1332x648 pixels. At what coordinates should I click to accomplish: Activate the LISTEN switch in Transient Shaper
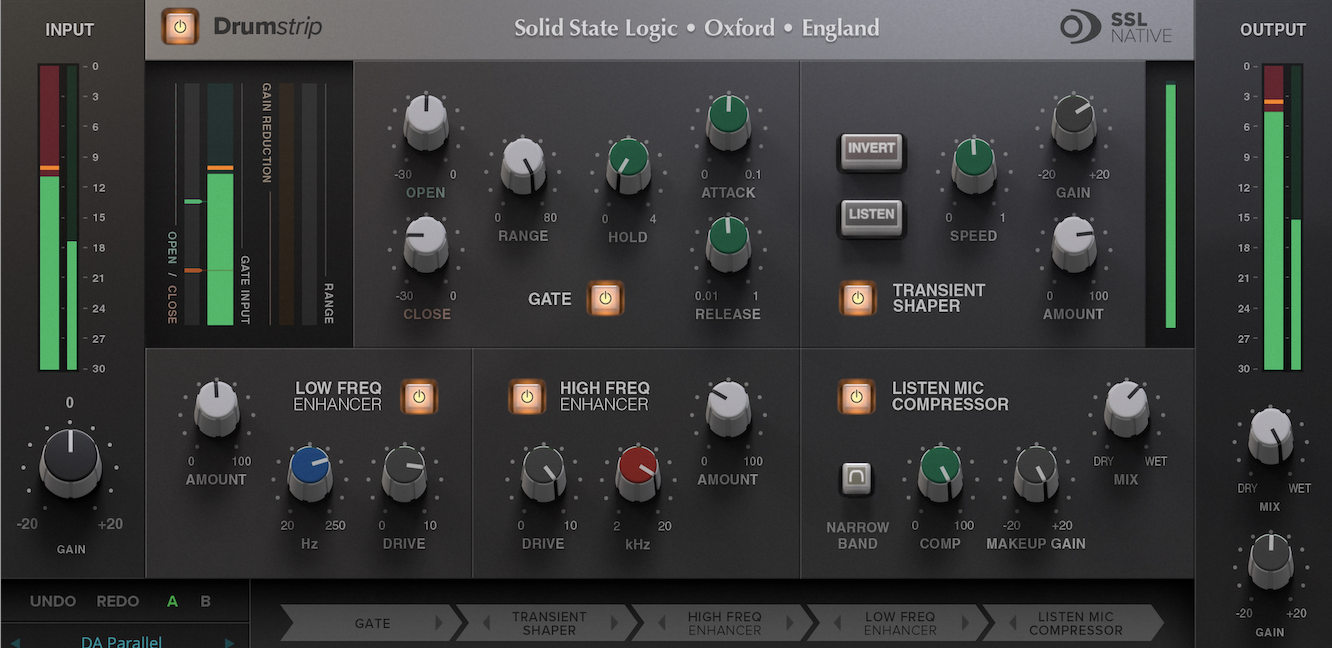pos(870,216)
